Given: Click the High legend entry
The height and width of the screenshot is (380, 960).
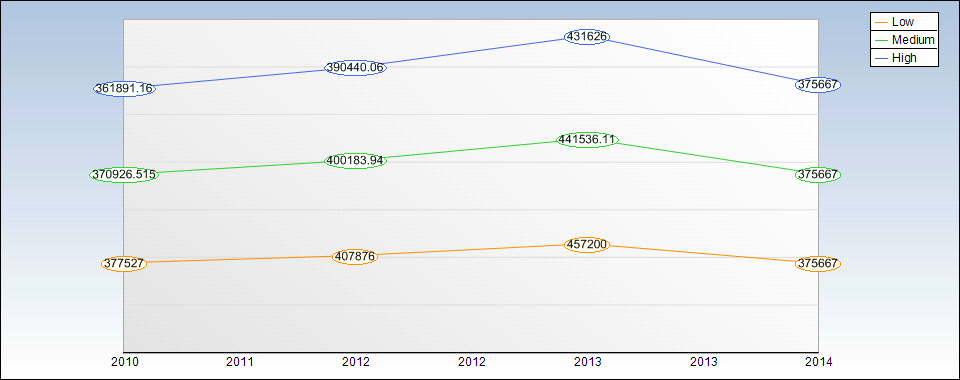Looking at the screenshot, I should coord(904,58).
